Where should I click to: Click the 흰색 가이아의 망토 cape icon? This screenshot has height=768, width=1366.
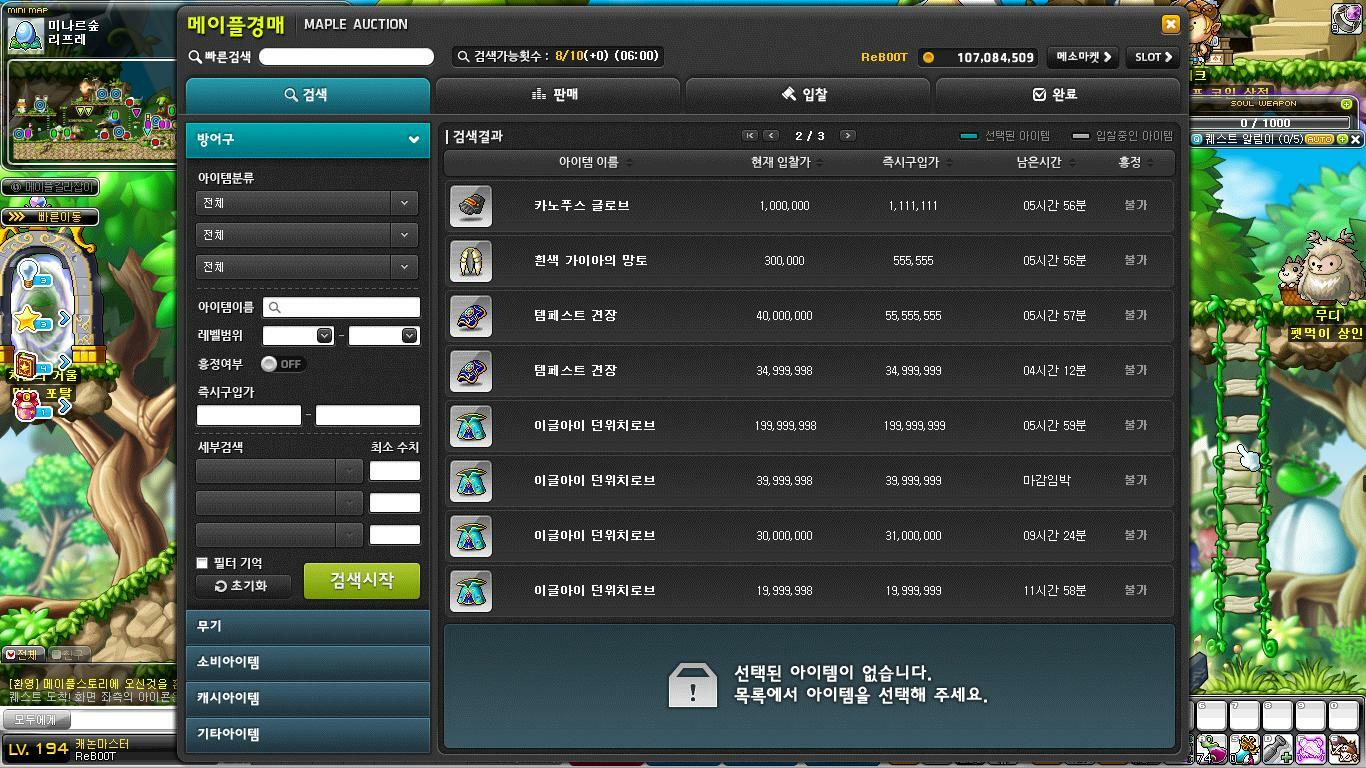[471, 261]
